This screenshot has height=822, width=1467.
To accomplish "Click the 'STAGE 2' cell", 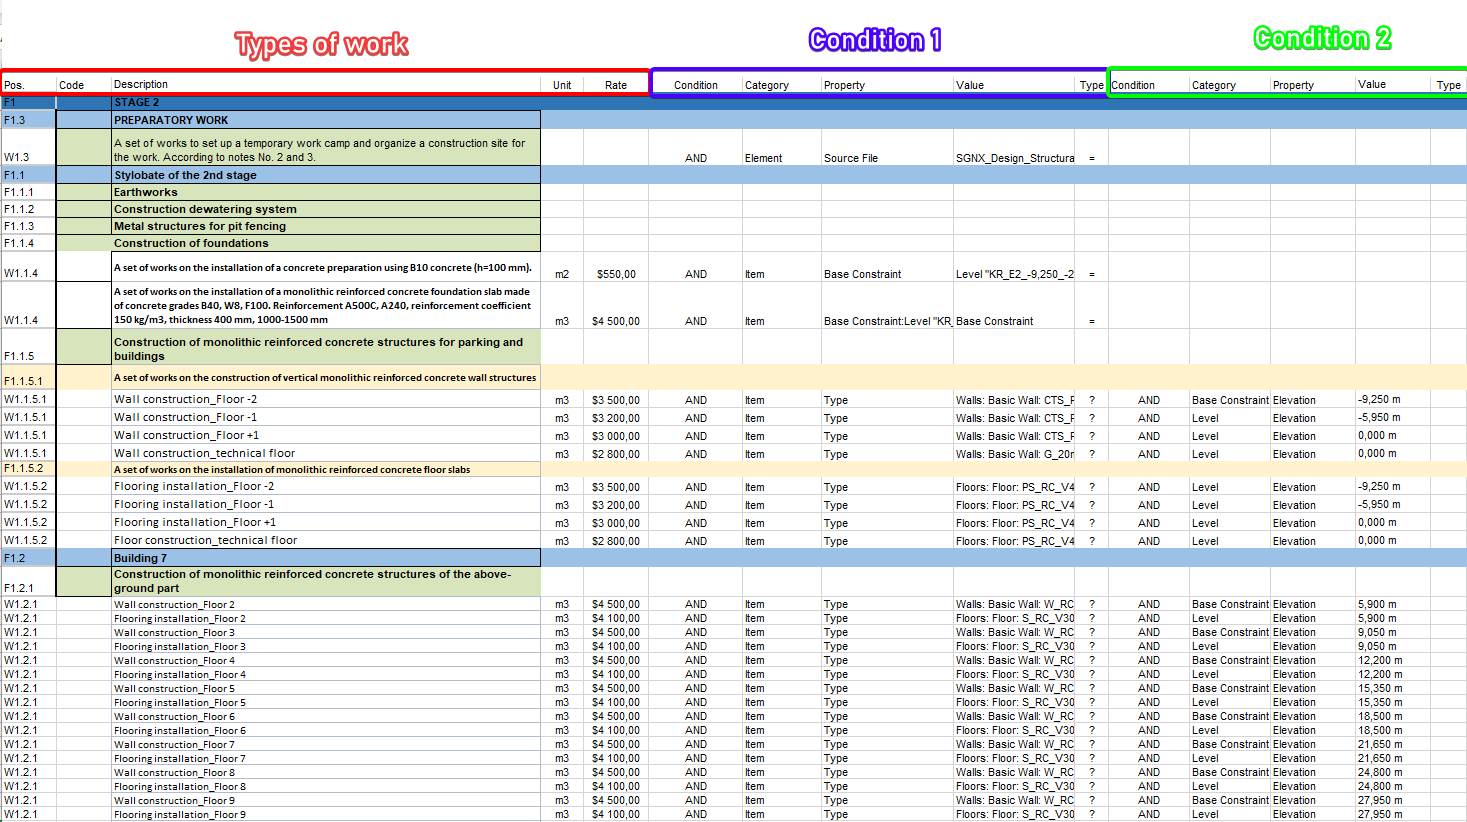I will [325, 102].
